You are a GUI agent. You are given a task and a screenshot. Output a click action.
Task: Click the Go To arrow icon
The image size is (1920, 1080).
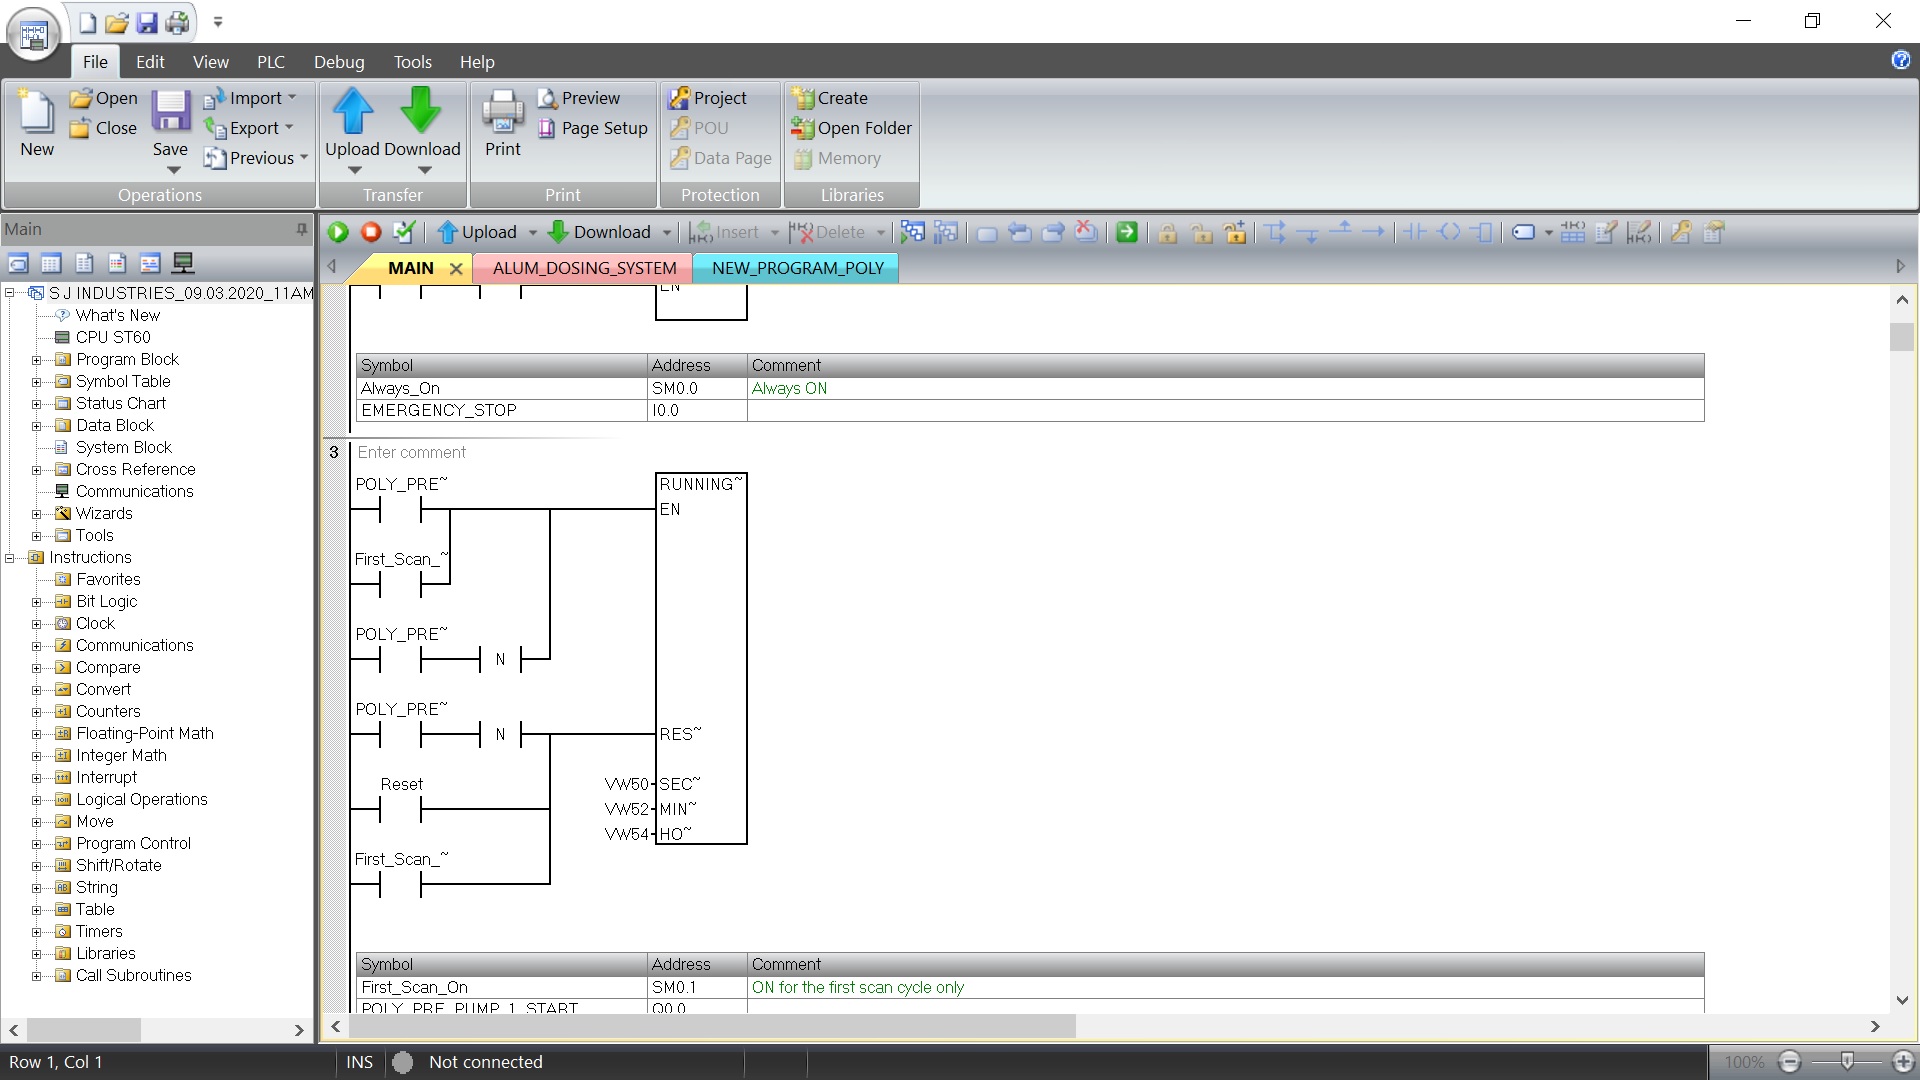coord(1127,233)
